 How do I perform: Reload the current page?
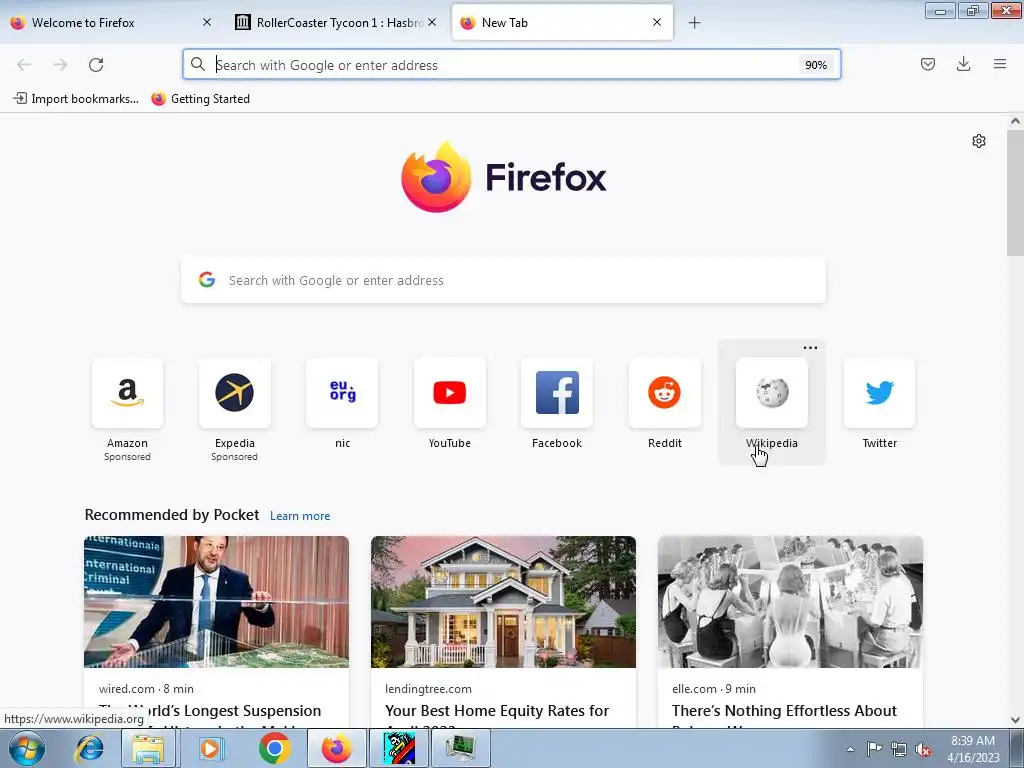click(x=96, y=65)
